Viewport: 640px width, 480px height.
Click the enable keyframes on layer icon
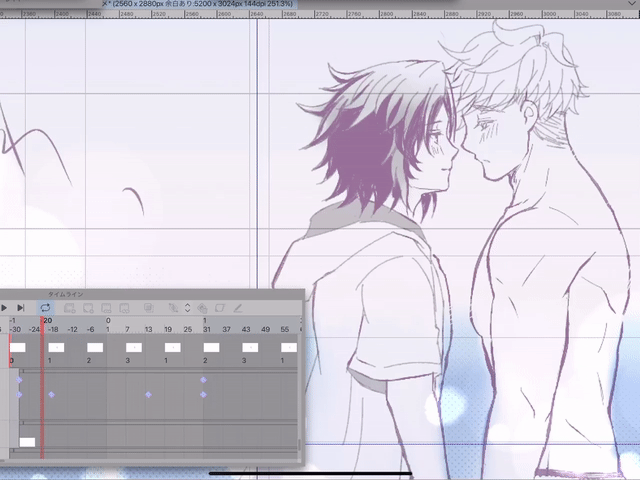point(173,308)
